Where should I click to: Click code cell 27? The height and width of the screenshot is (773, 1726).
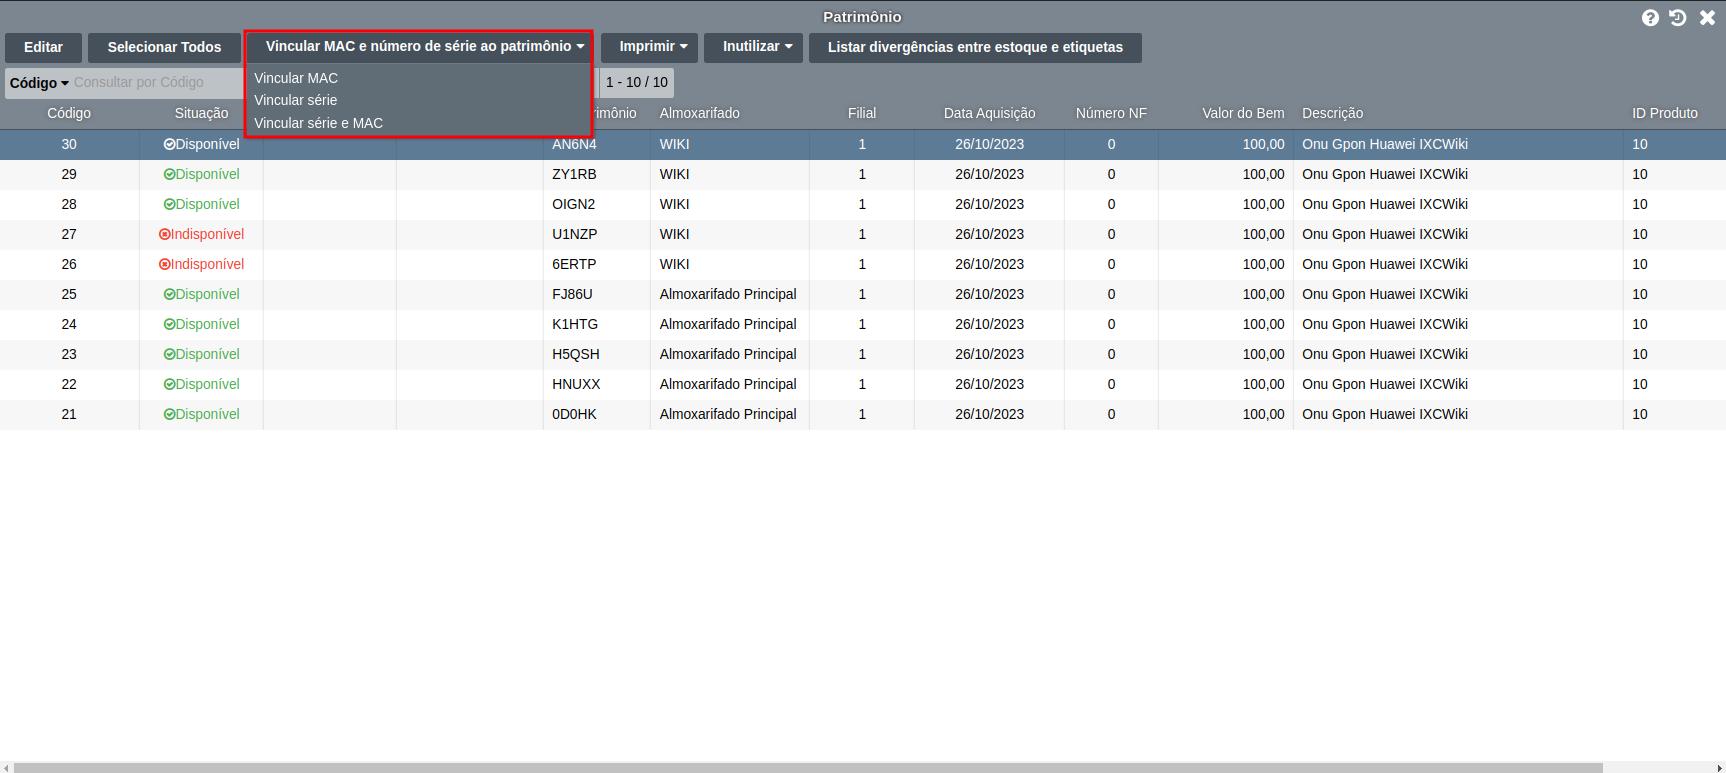pos(69,234)
